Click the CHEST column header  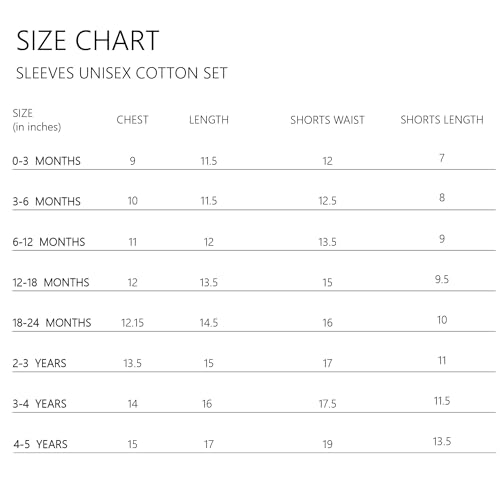pyautogui.click(x=132, y=120)
